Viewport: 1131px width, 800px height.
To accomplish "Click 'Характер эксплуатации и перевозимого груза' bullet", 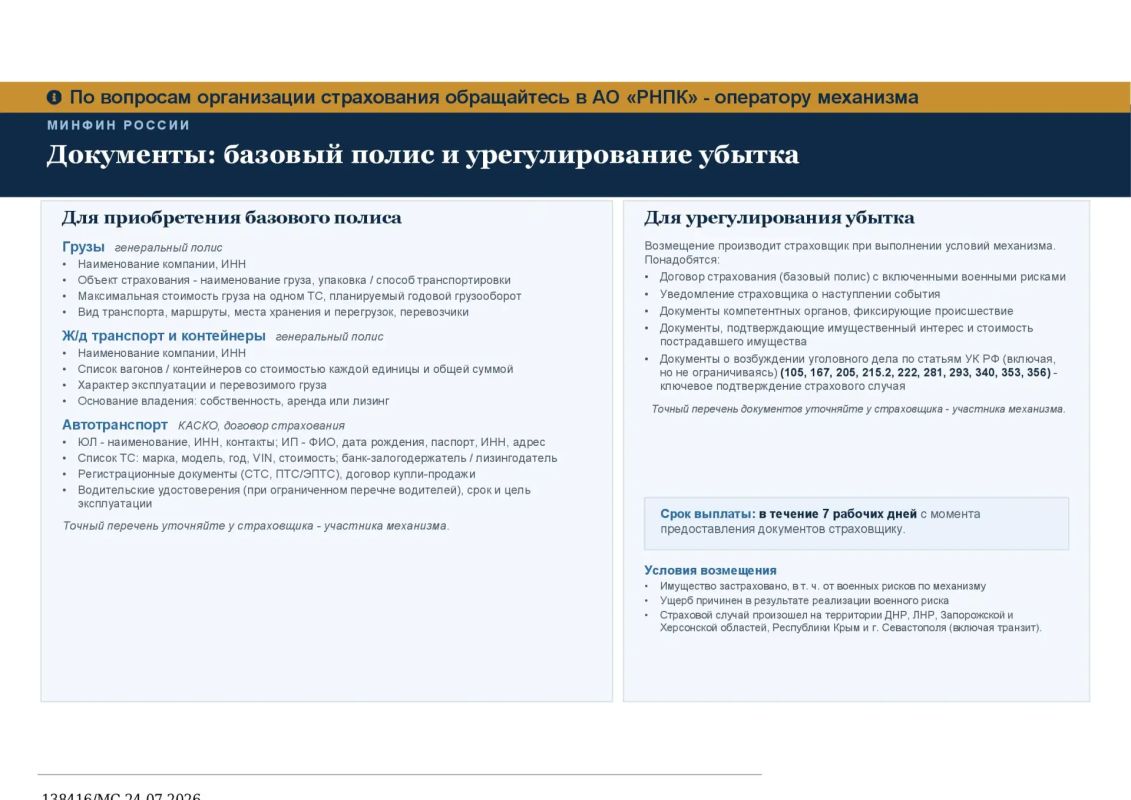I will [202, 384].
